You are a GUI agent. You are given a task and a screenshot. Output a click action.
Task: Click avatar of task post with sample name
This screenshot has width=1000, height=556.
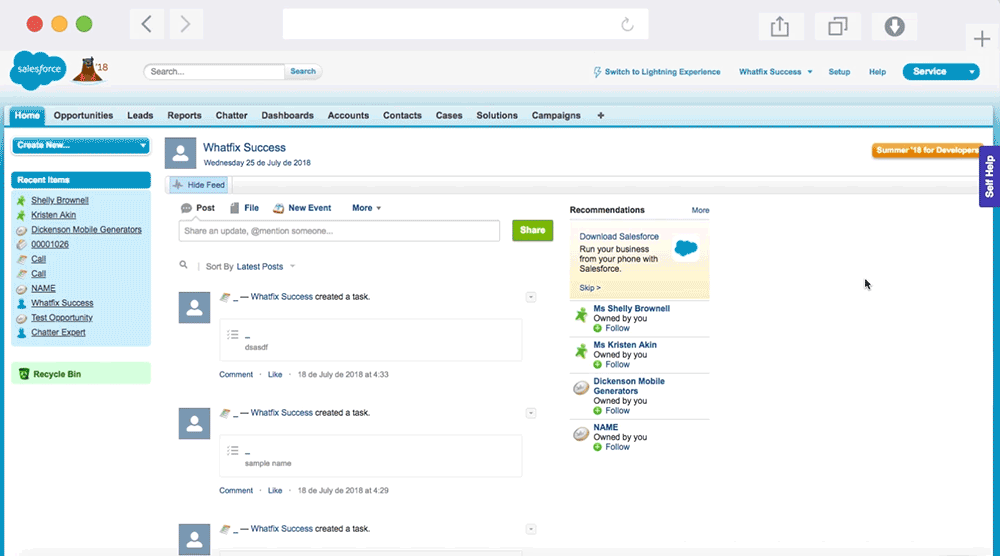[195, 423]
